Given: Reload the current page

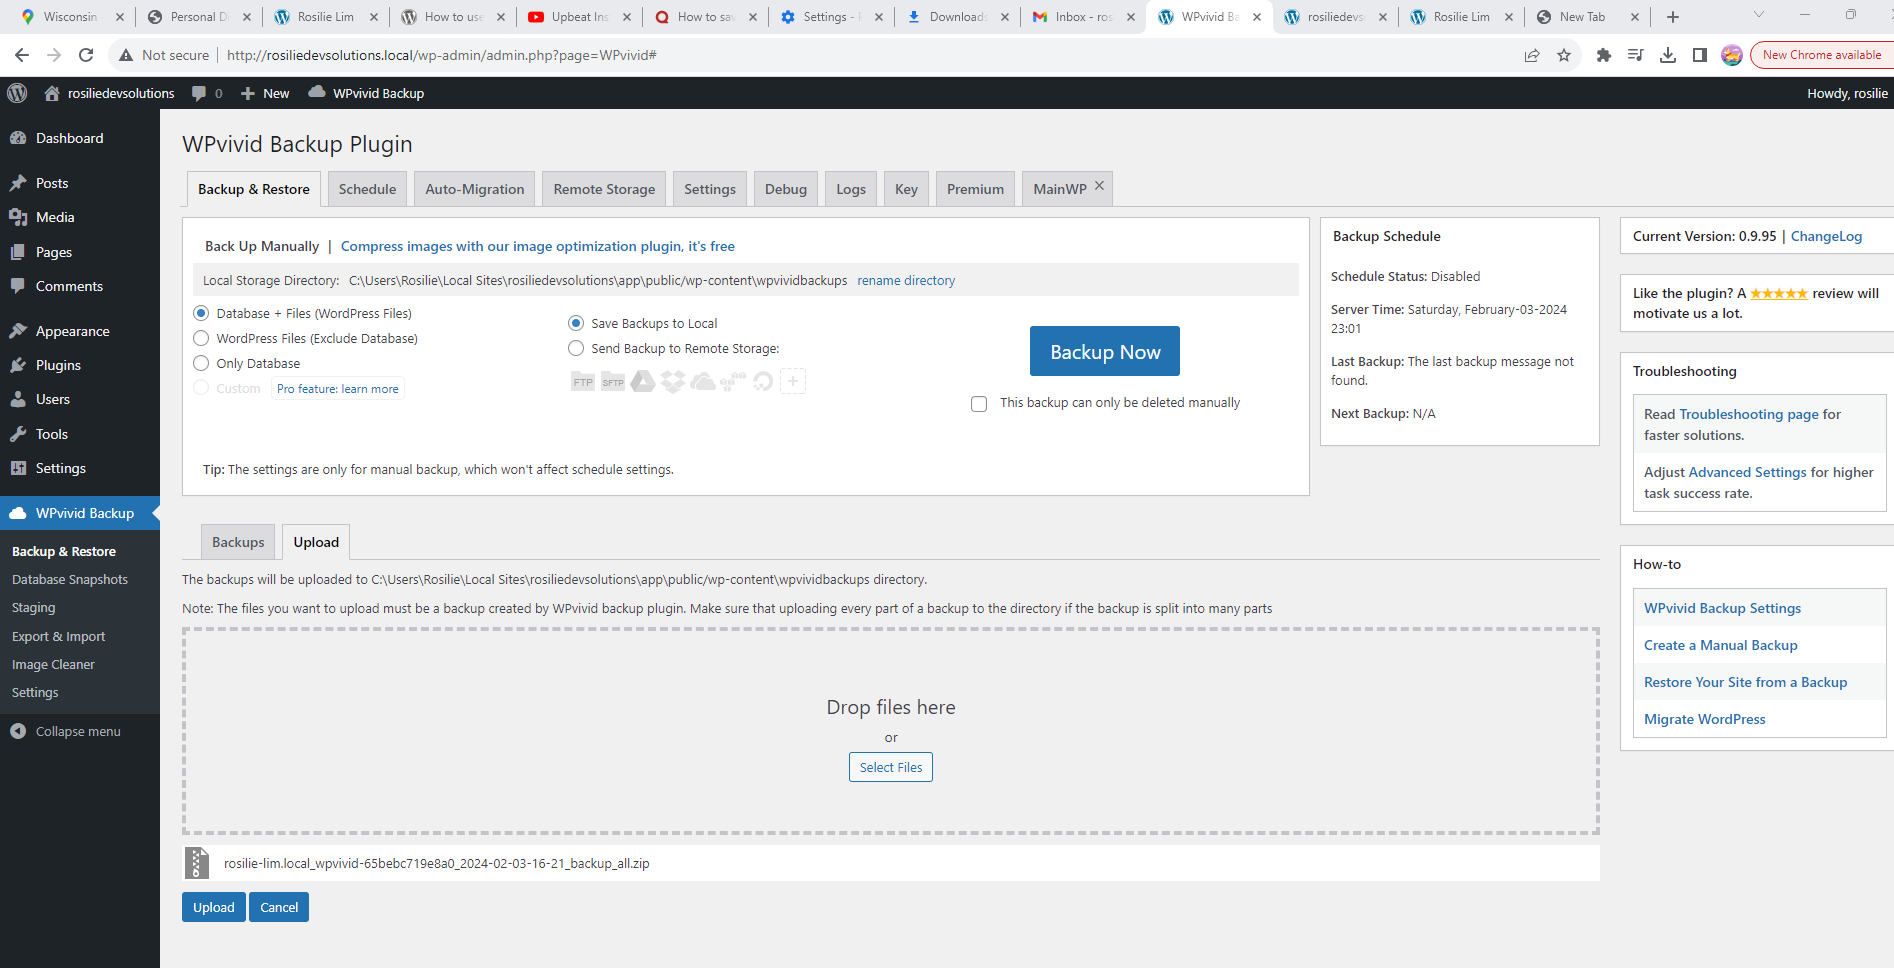Looking at the screenshot, I should pos(86,55).
